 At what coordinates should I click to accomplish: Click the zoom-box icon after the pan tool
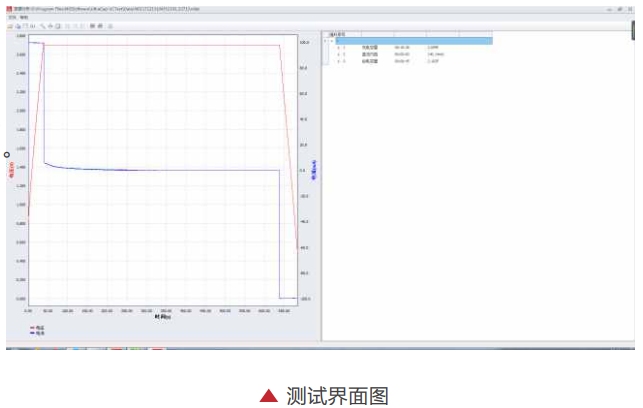coord(58,25)
